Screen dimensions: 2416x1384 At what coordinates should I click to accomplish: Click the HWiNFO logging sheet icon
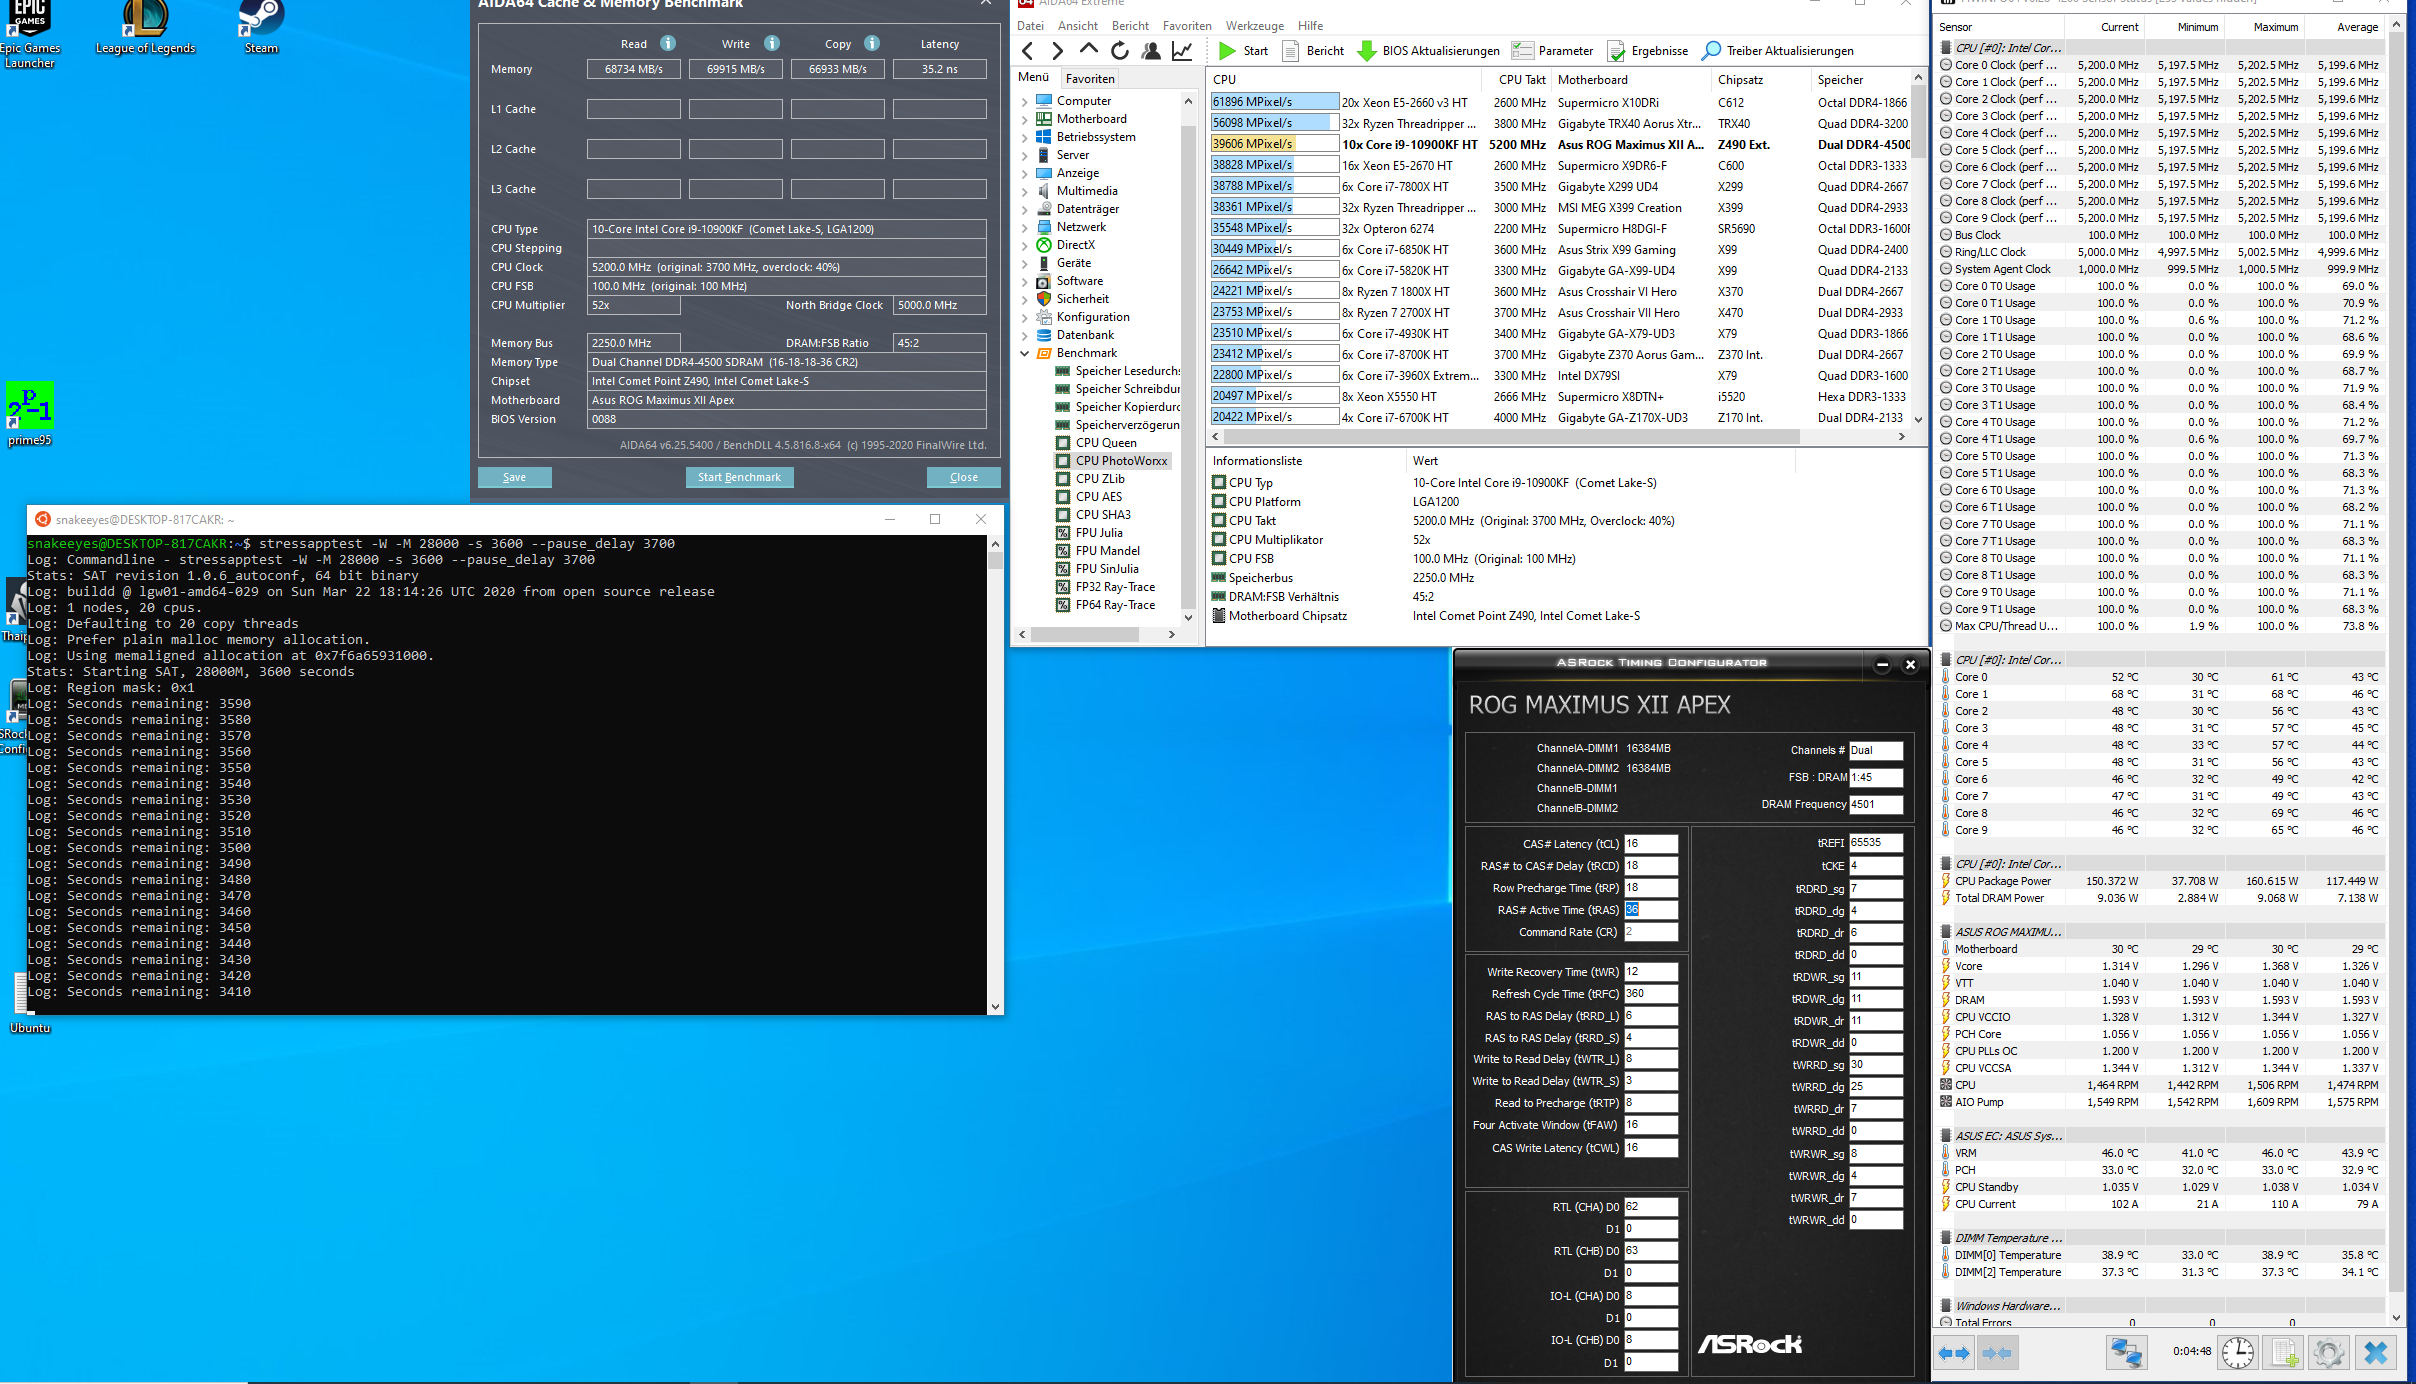click(x=2284, y=1353)
